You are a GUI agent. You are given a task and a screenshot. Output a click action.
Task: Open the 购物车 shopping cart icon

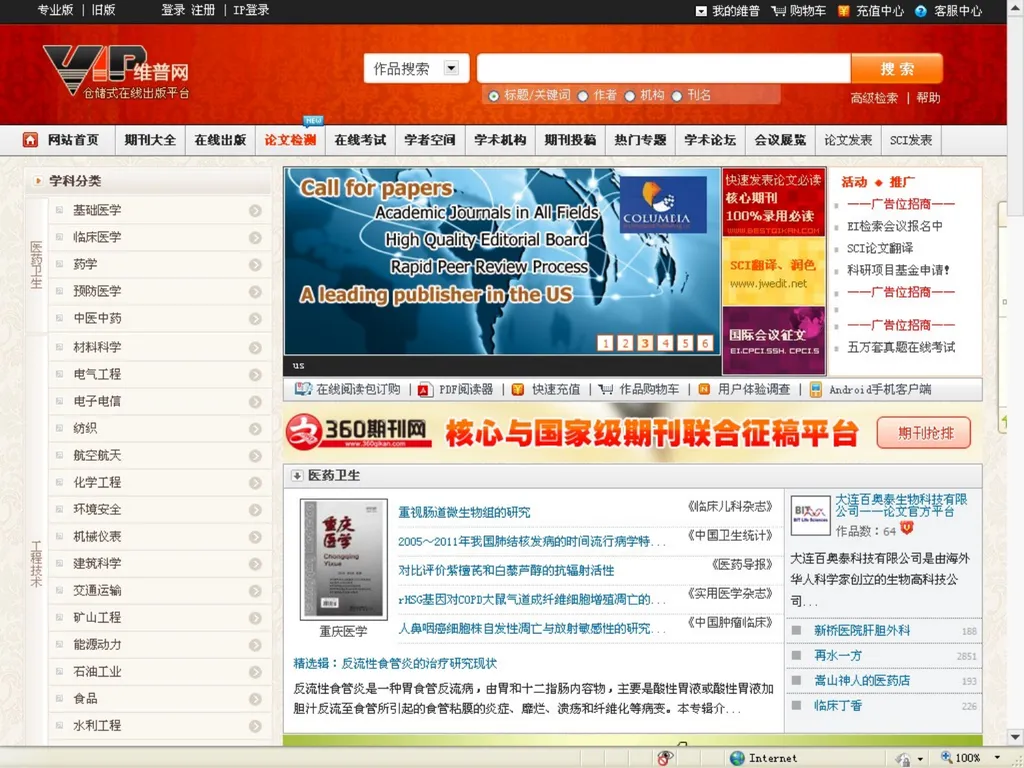[x=778, y=10]
